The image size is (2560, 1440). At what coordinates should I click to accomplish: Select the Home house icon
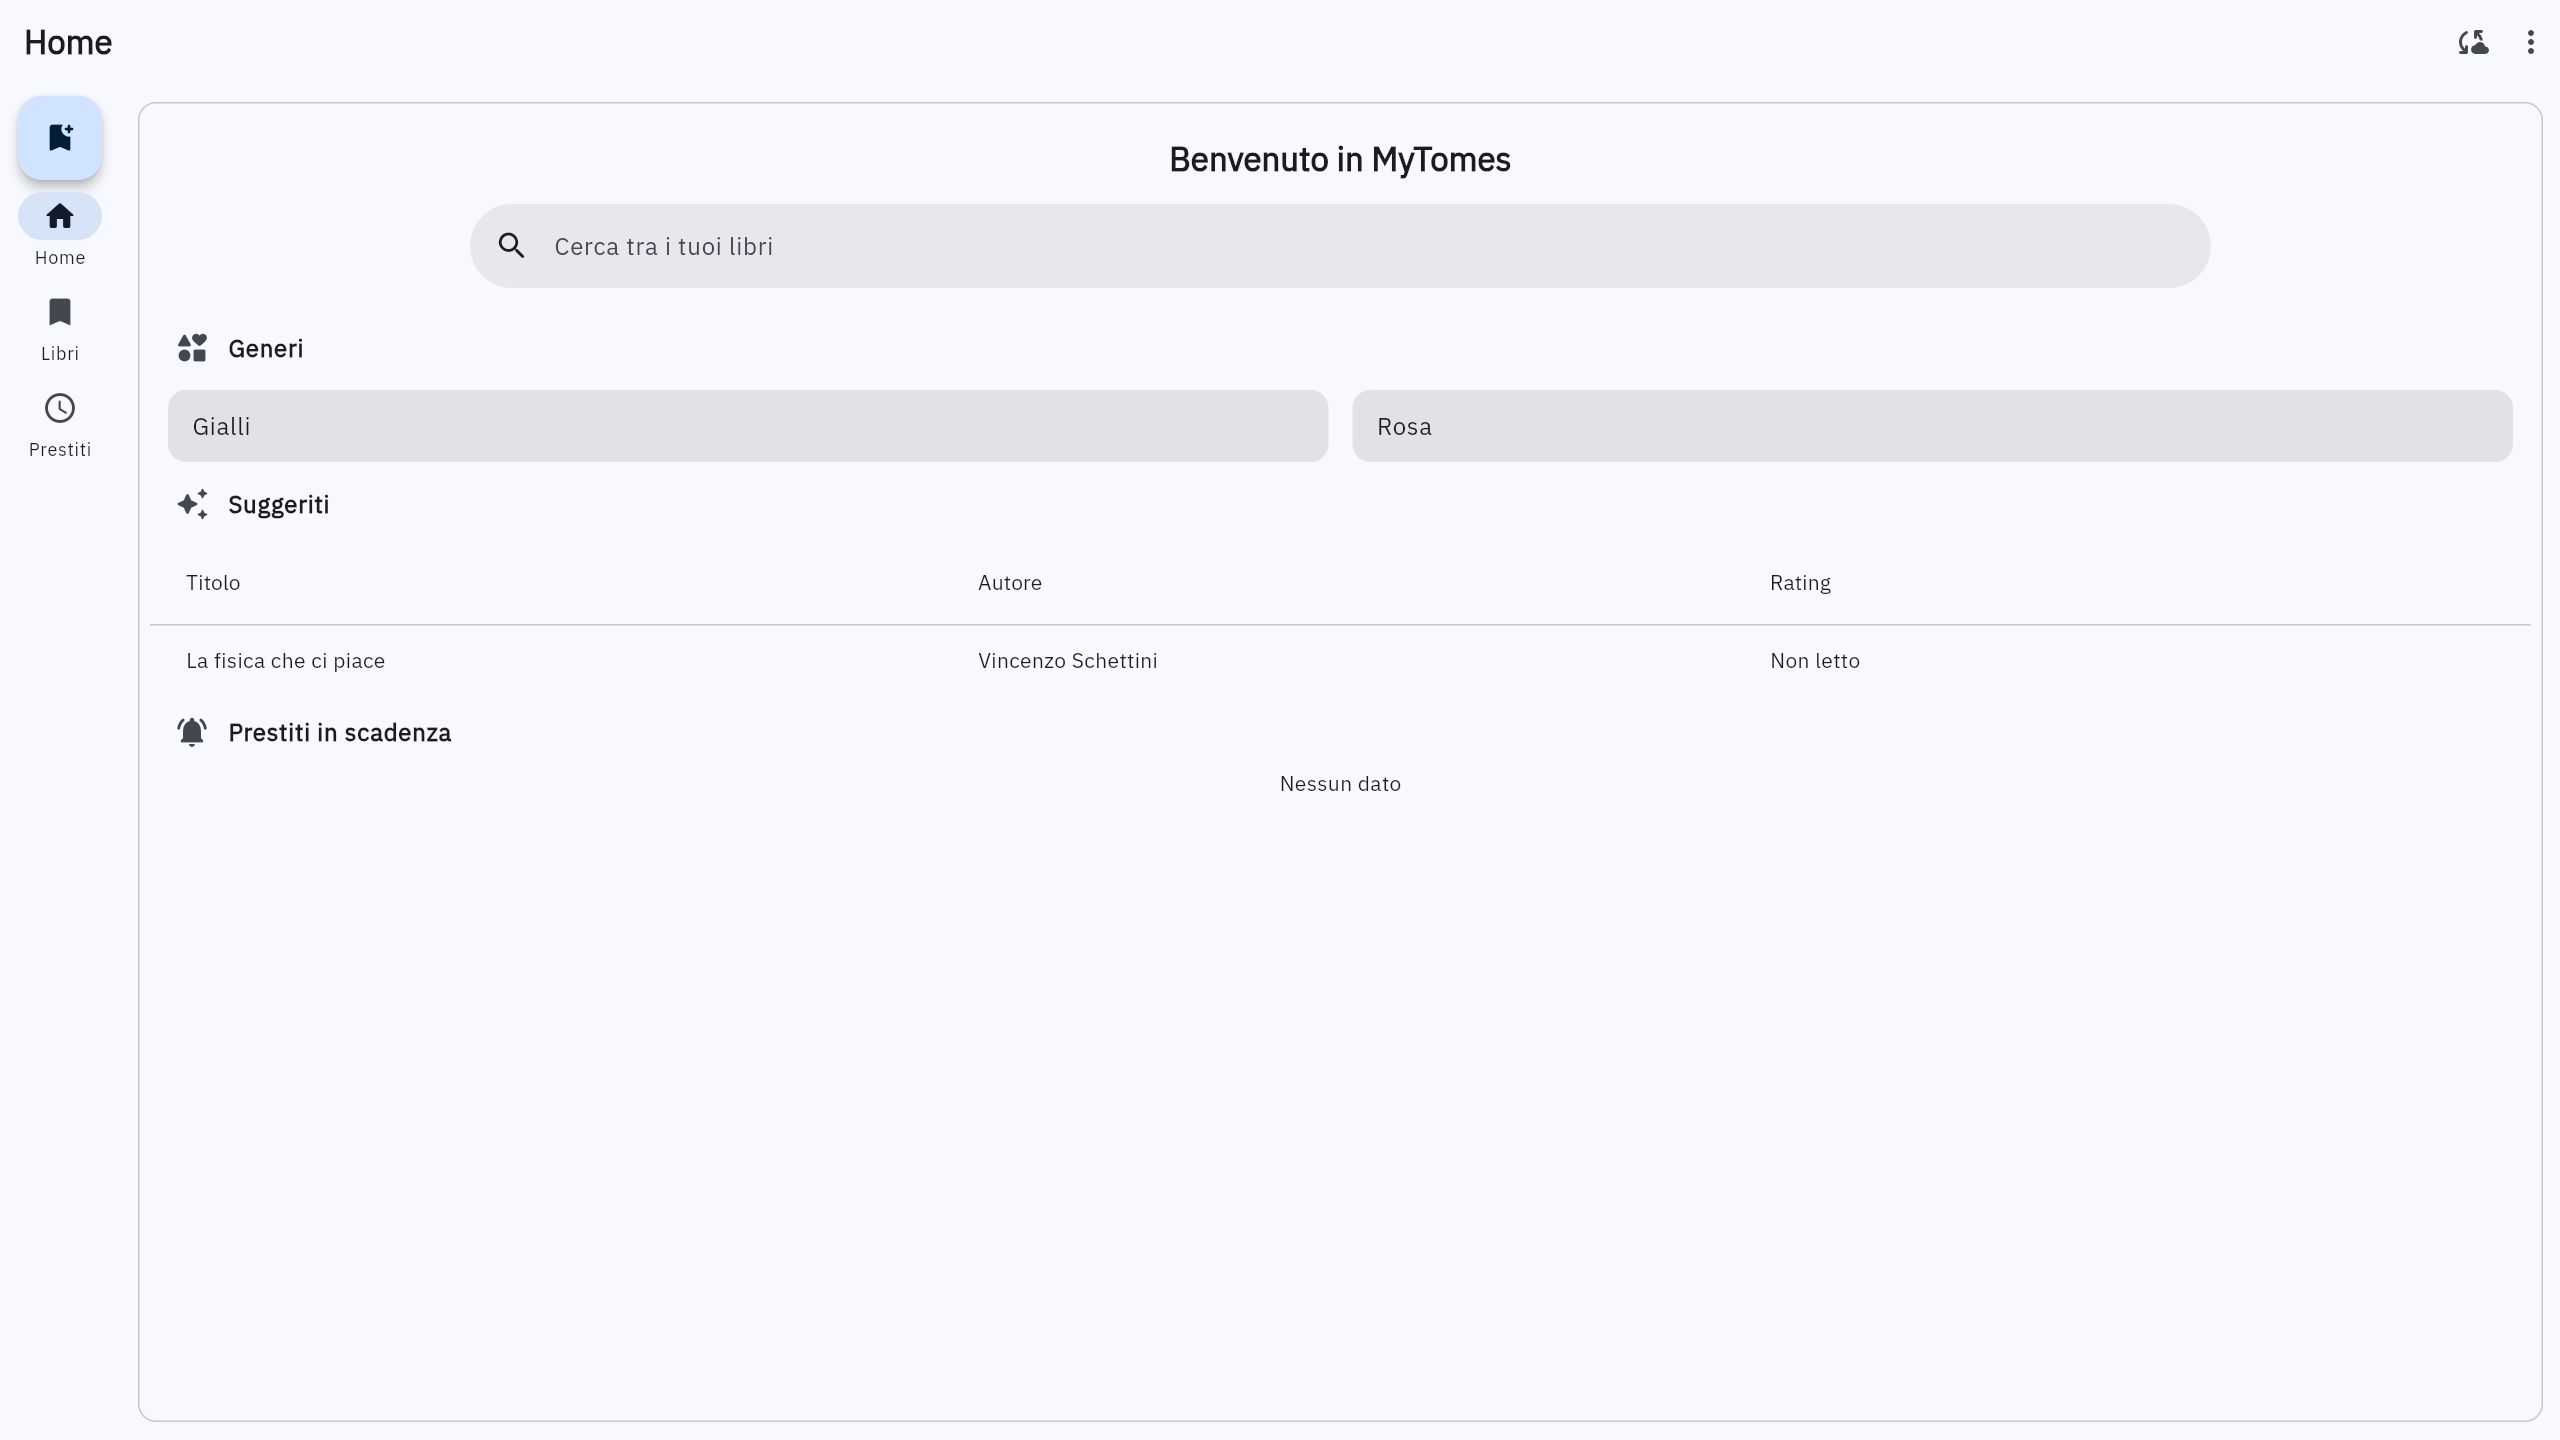click(x=60, y=216)
